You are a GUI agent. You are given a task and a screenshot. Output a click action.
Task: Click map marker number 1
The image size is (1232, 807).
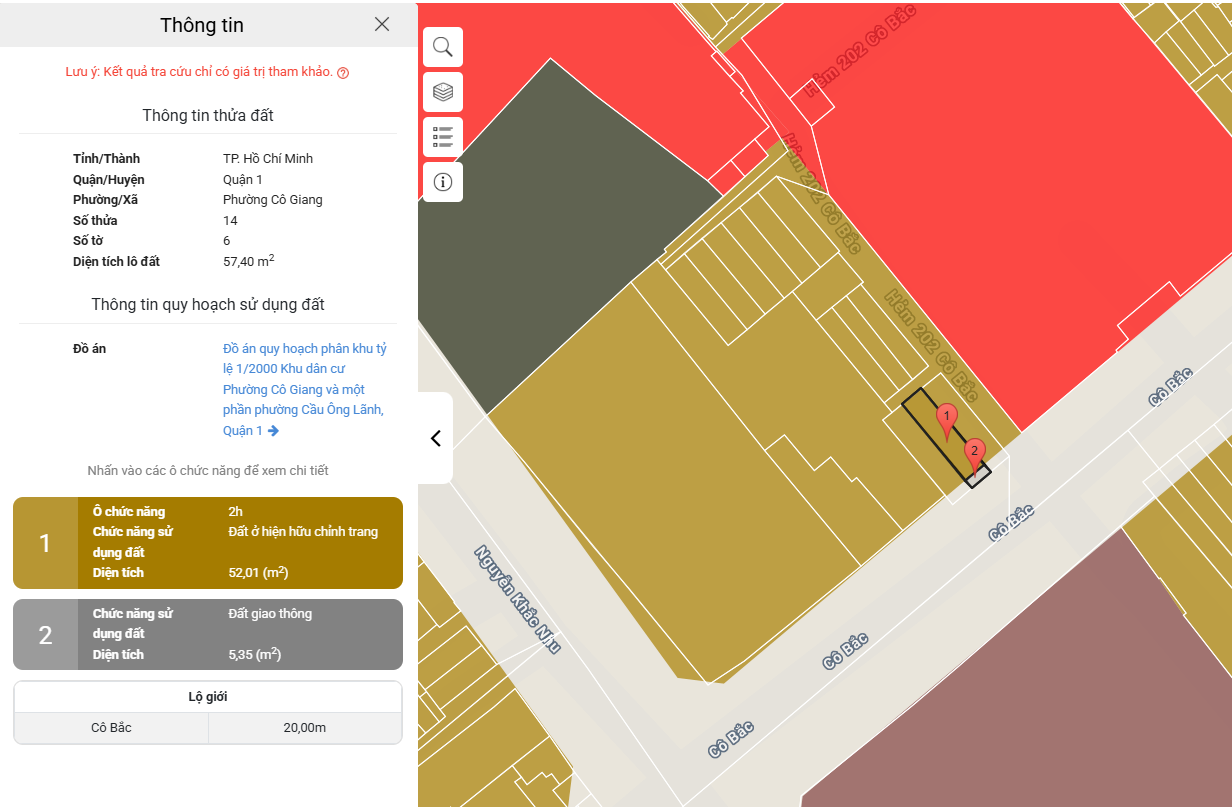pyautogui.click(x=946, y=420)
